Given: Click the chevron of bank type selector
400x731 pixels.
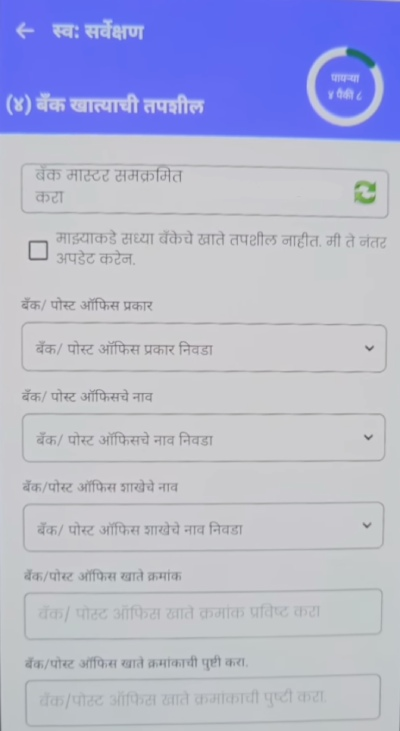Looking at the screenshot, I should pyautogui.click(x=369, y=348).
